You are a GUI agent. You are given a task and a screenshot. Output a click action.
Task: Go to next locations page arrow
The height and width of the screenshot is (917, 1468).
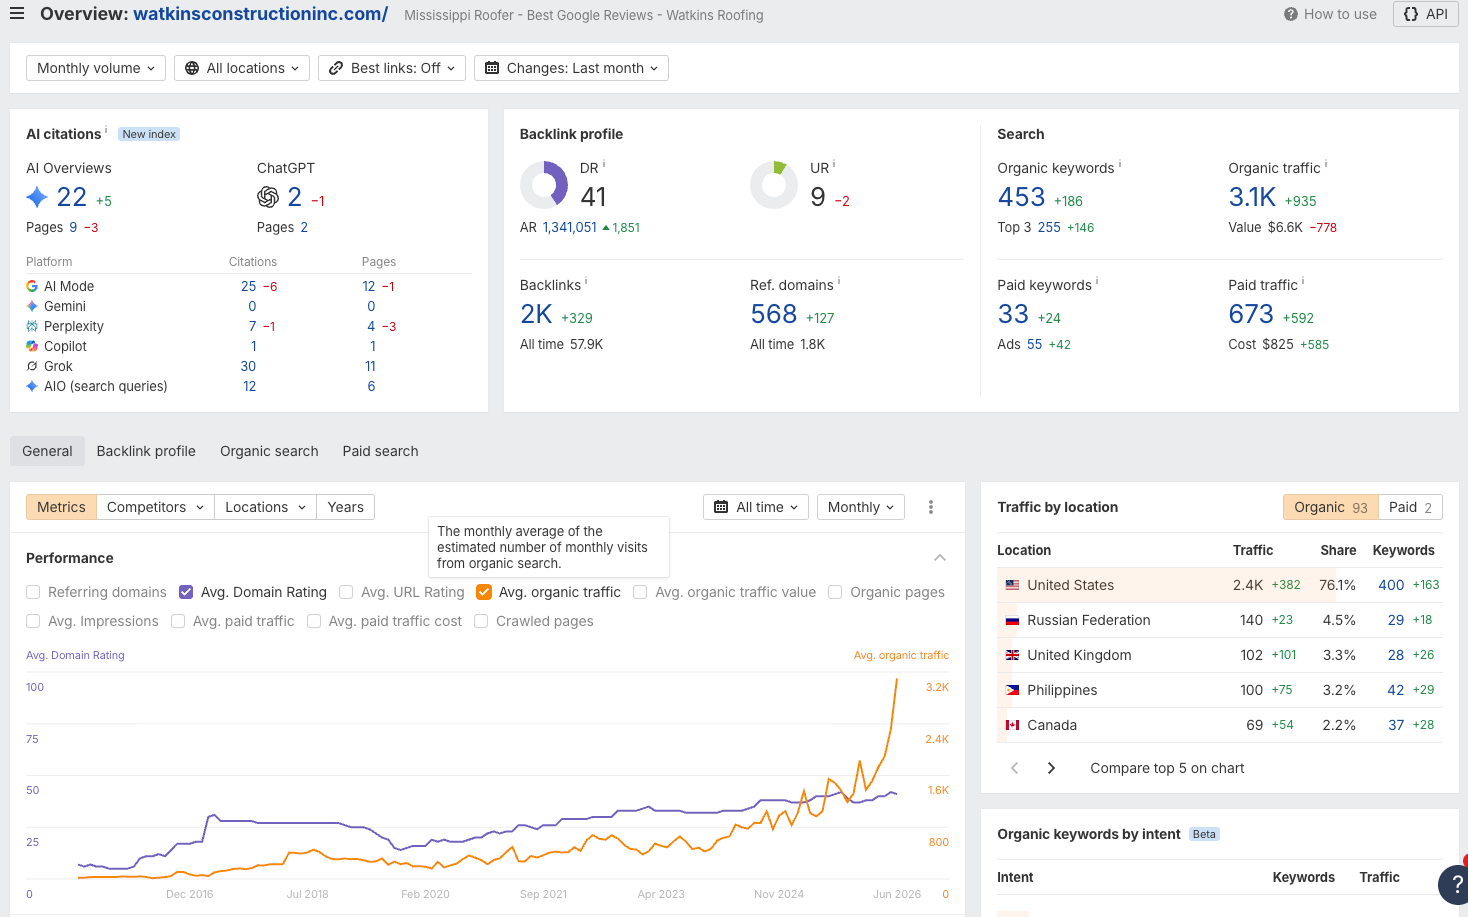1051,768
